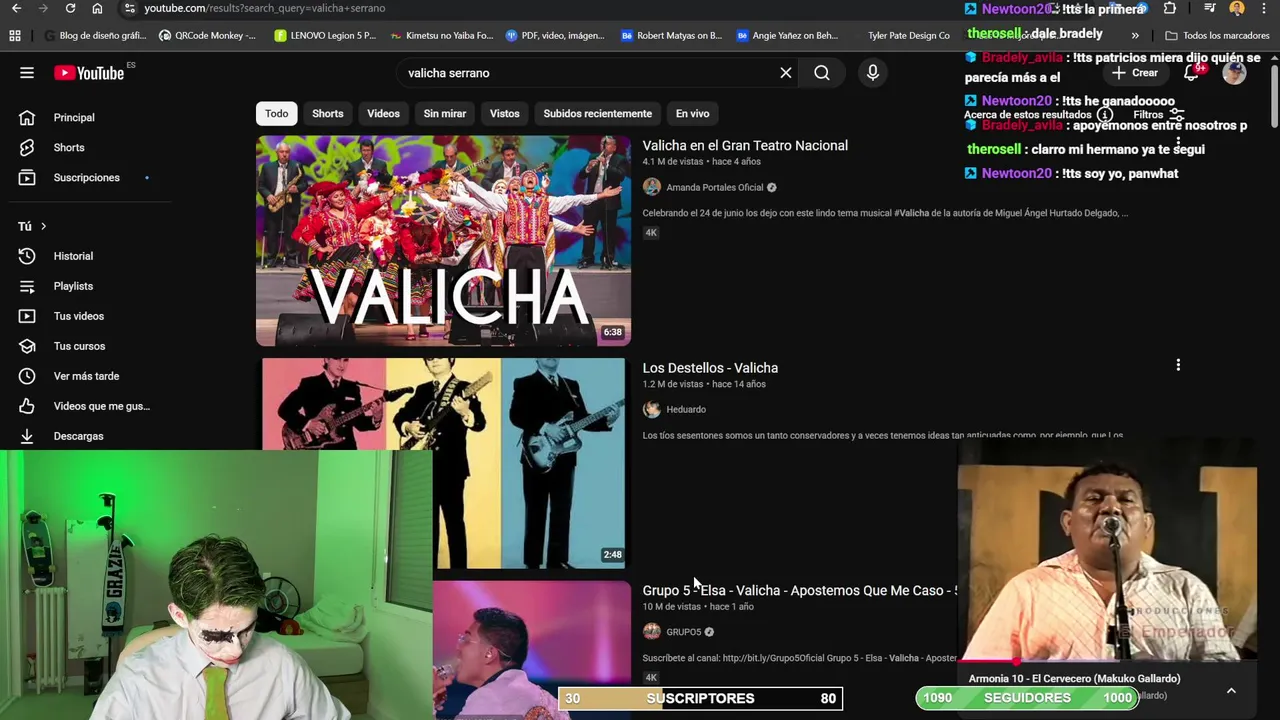Open the video title Valicha en el Gran Teatro Nacional
Viewport: 1280px width, 720px height.
click(745, 146)
